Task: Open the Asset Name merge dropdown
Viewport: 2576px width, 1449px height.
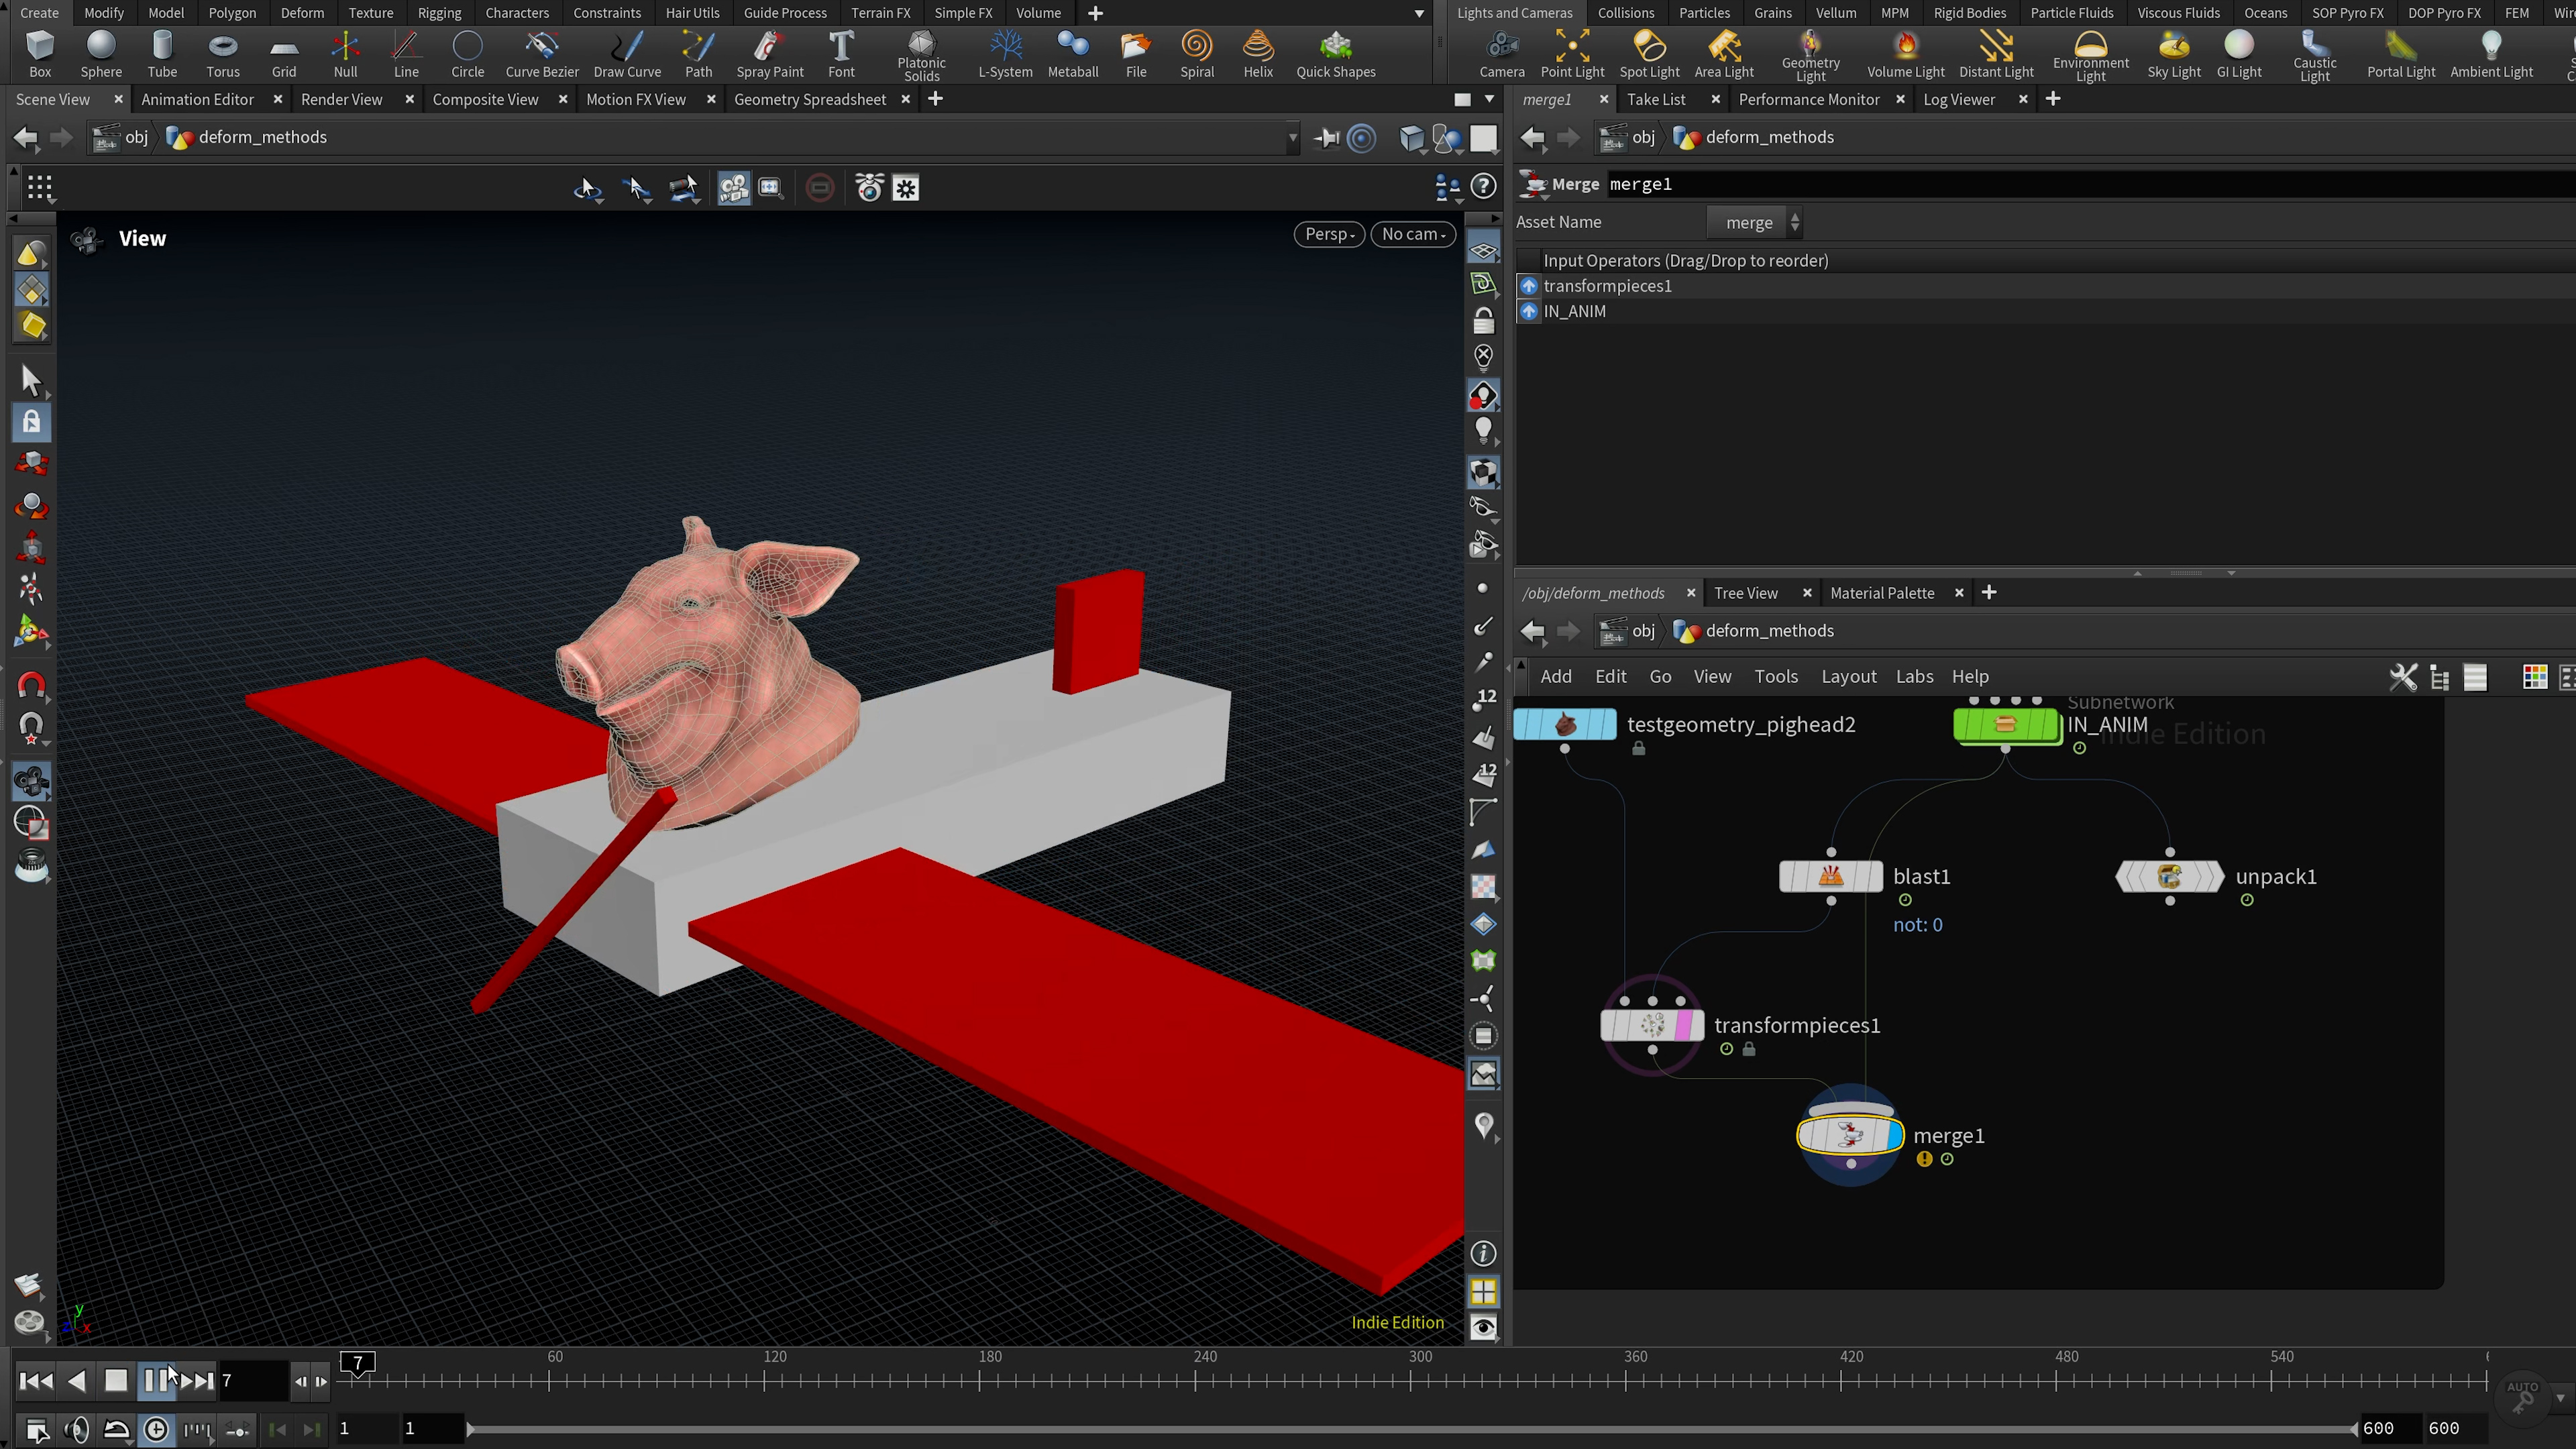Action: click(1756, 222)
